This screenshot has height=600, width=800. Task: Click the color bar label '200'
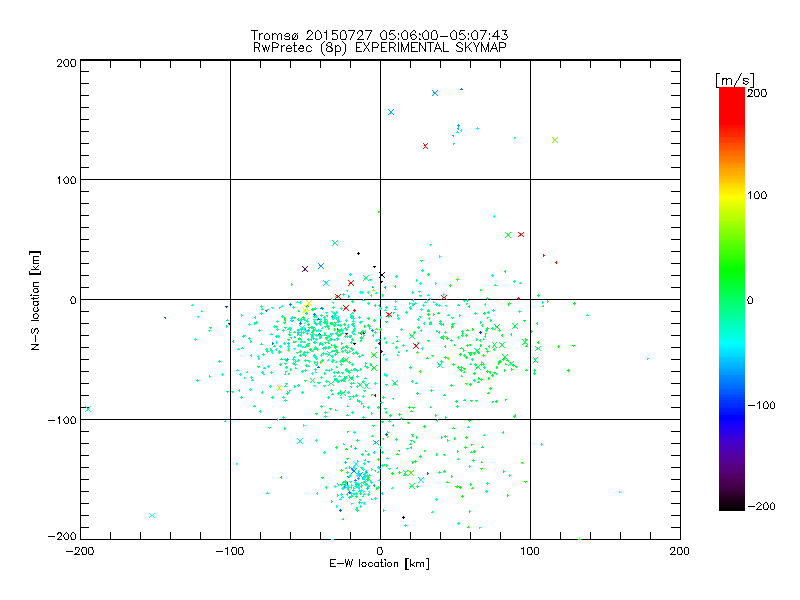pyautogui.click(x=757, y=93)
